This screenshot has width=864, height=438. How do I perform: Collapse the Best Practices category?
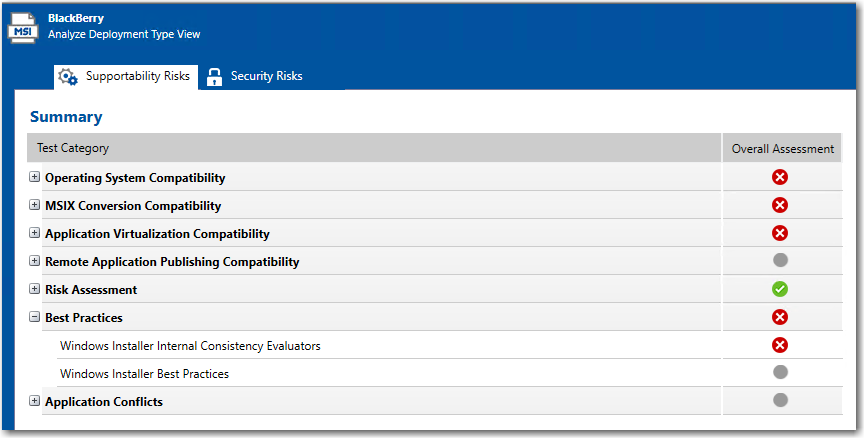point(35,318)
